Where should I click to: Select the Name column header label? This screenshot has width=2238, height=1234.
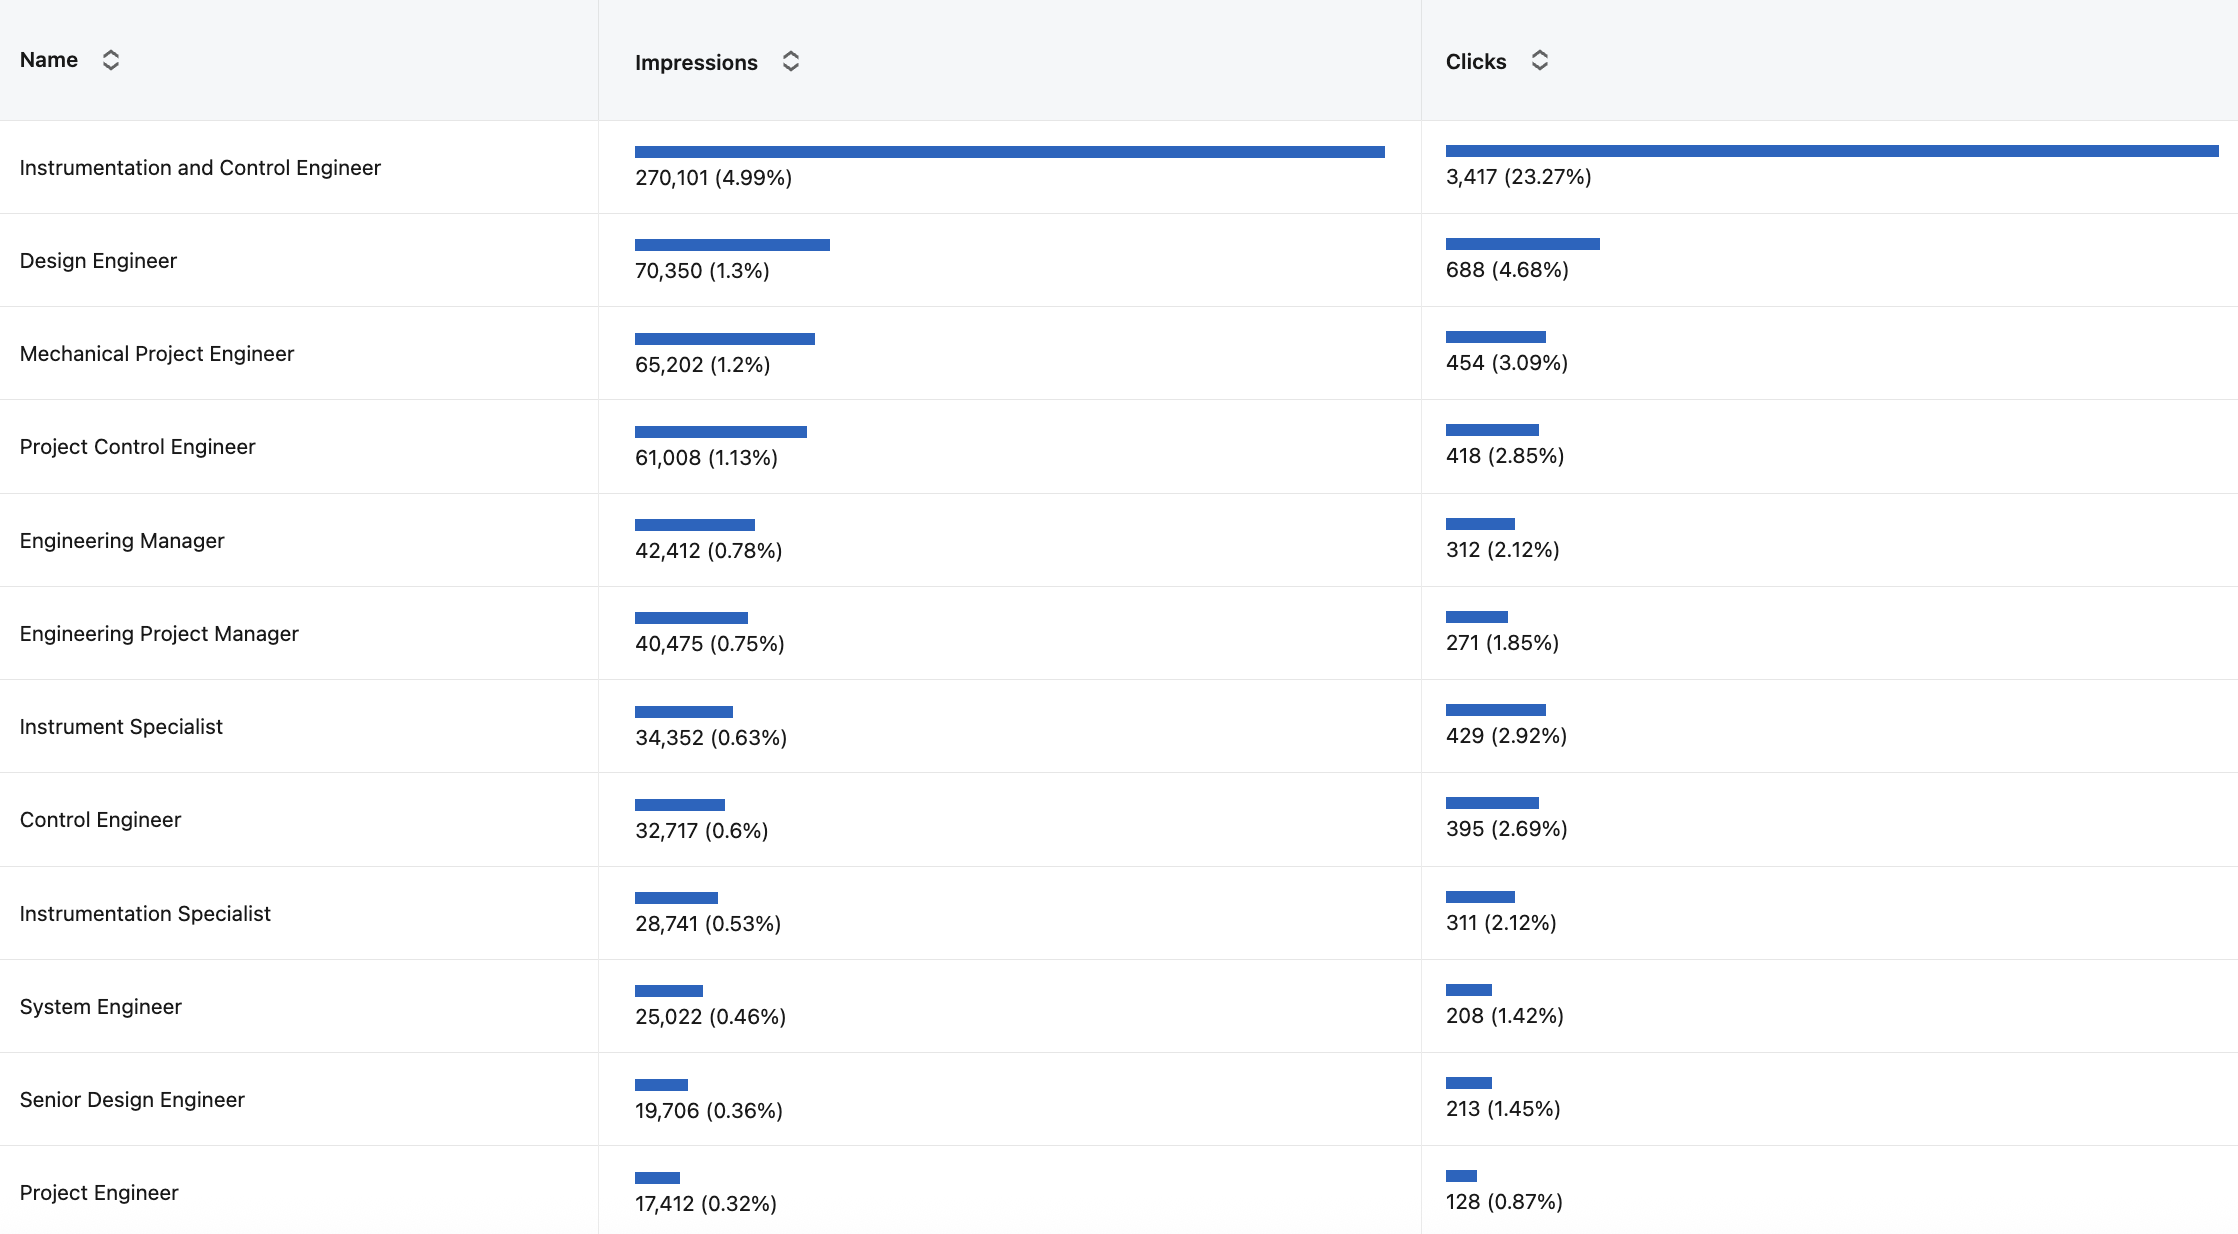(x=49, y=60)
